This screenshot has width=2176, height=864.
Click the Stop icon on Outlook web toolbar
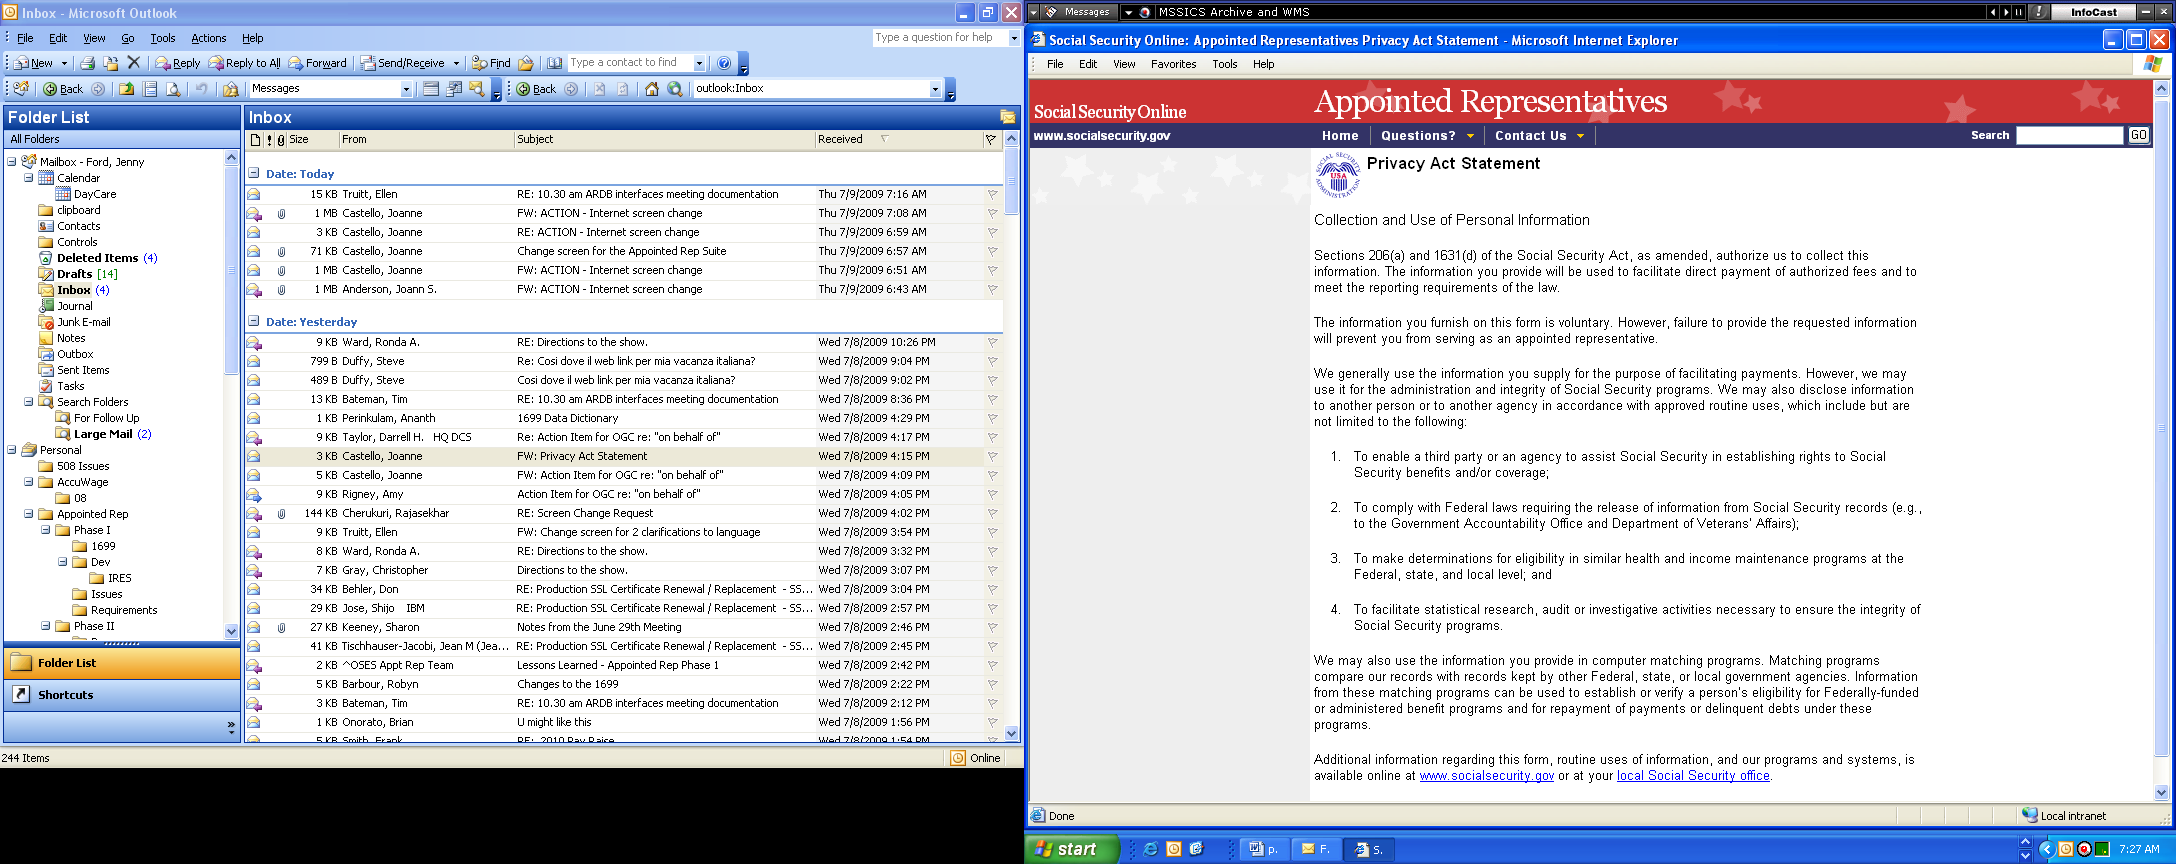599,89
